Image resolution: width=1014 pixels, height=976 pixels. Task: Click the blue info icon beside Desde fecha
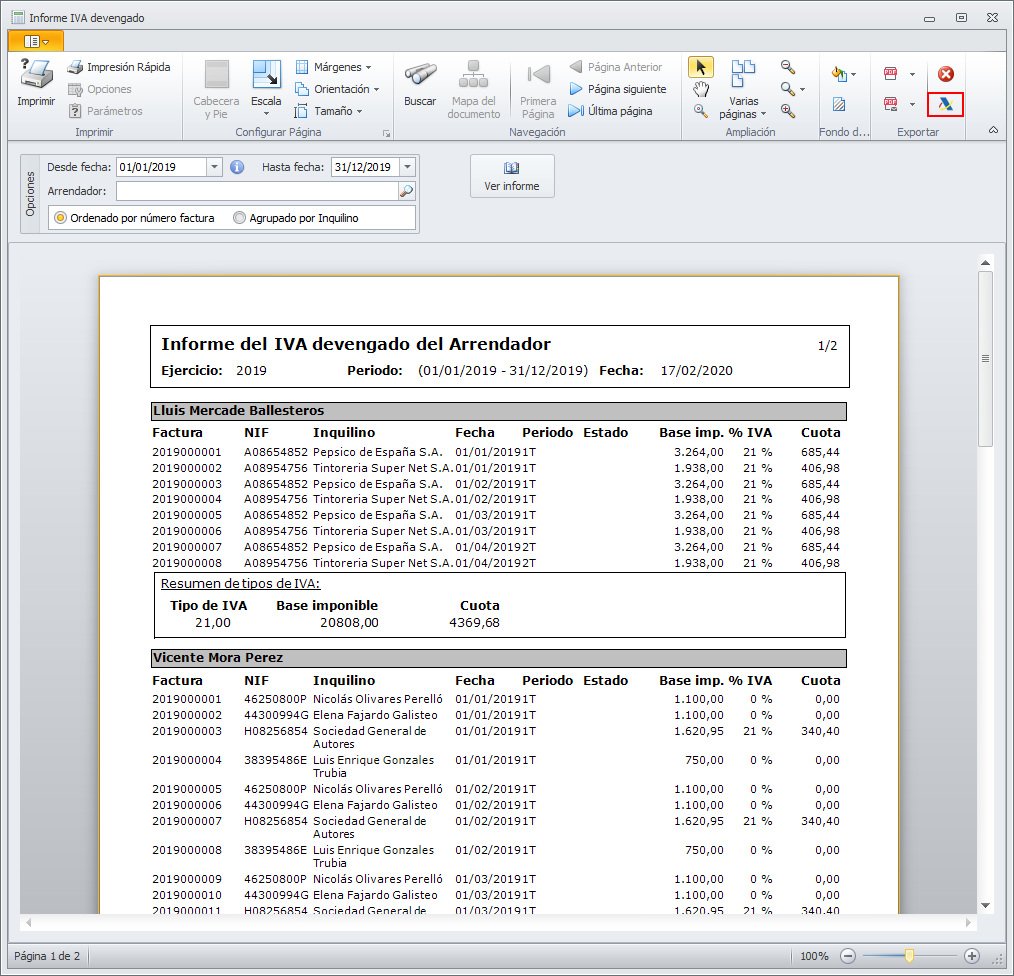237,167
